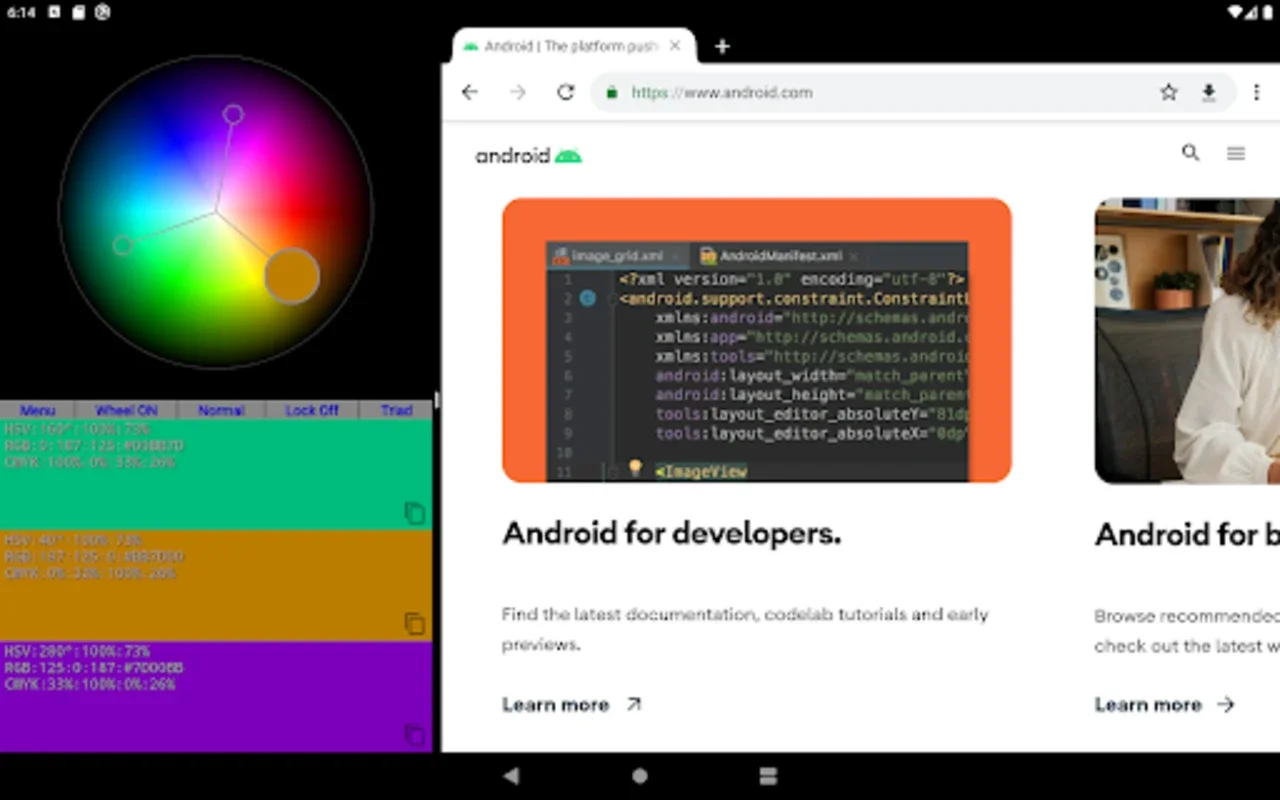Viewport: 1280px width, 800px height.
Task: Open the color app Menu
Action: click(x=38, y=410)
